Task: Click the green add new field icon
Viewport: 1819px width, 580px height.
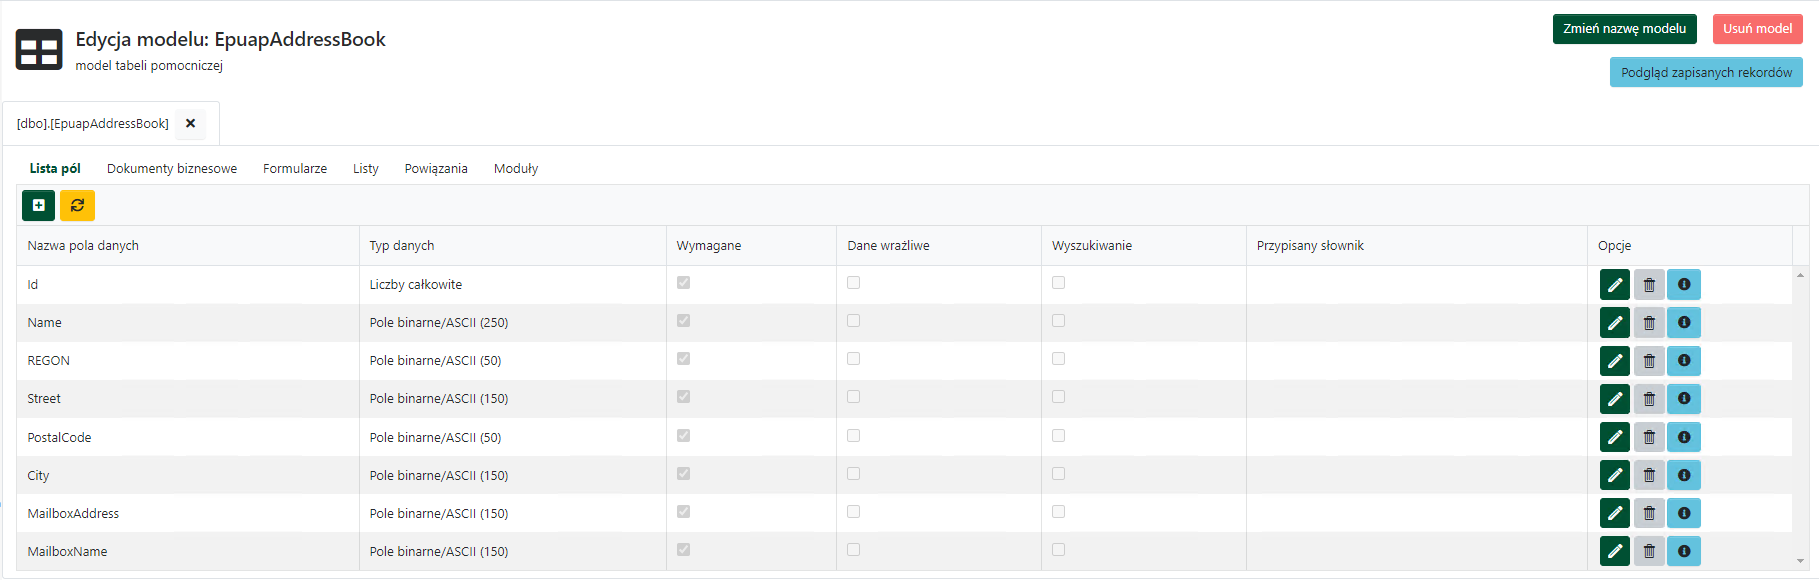Action: tap(38, 205)
